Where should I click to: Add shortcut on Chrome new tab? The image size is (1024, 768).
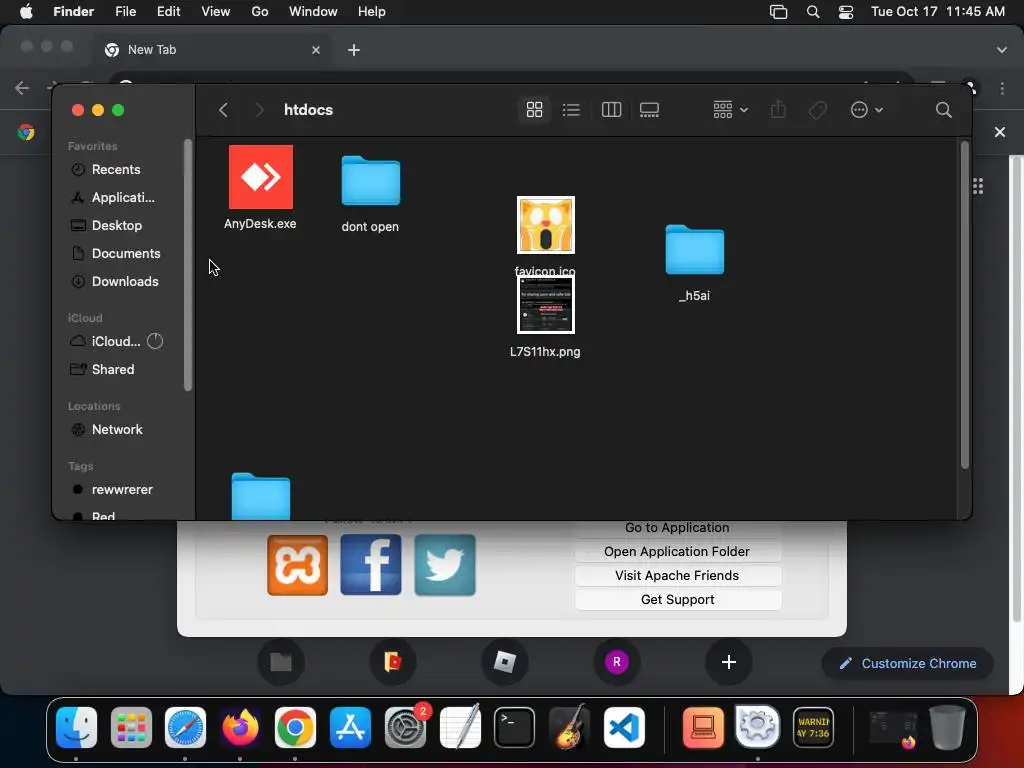pyautogui.click(x=729, y=662)
